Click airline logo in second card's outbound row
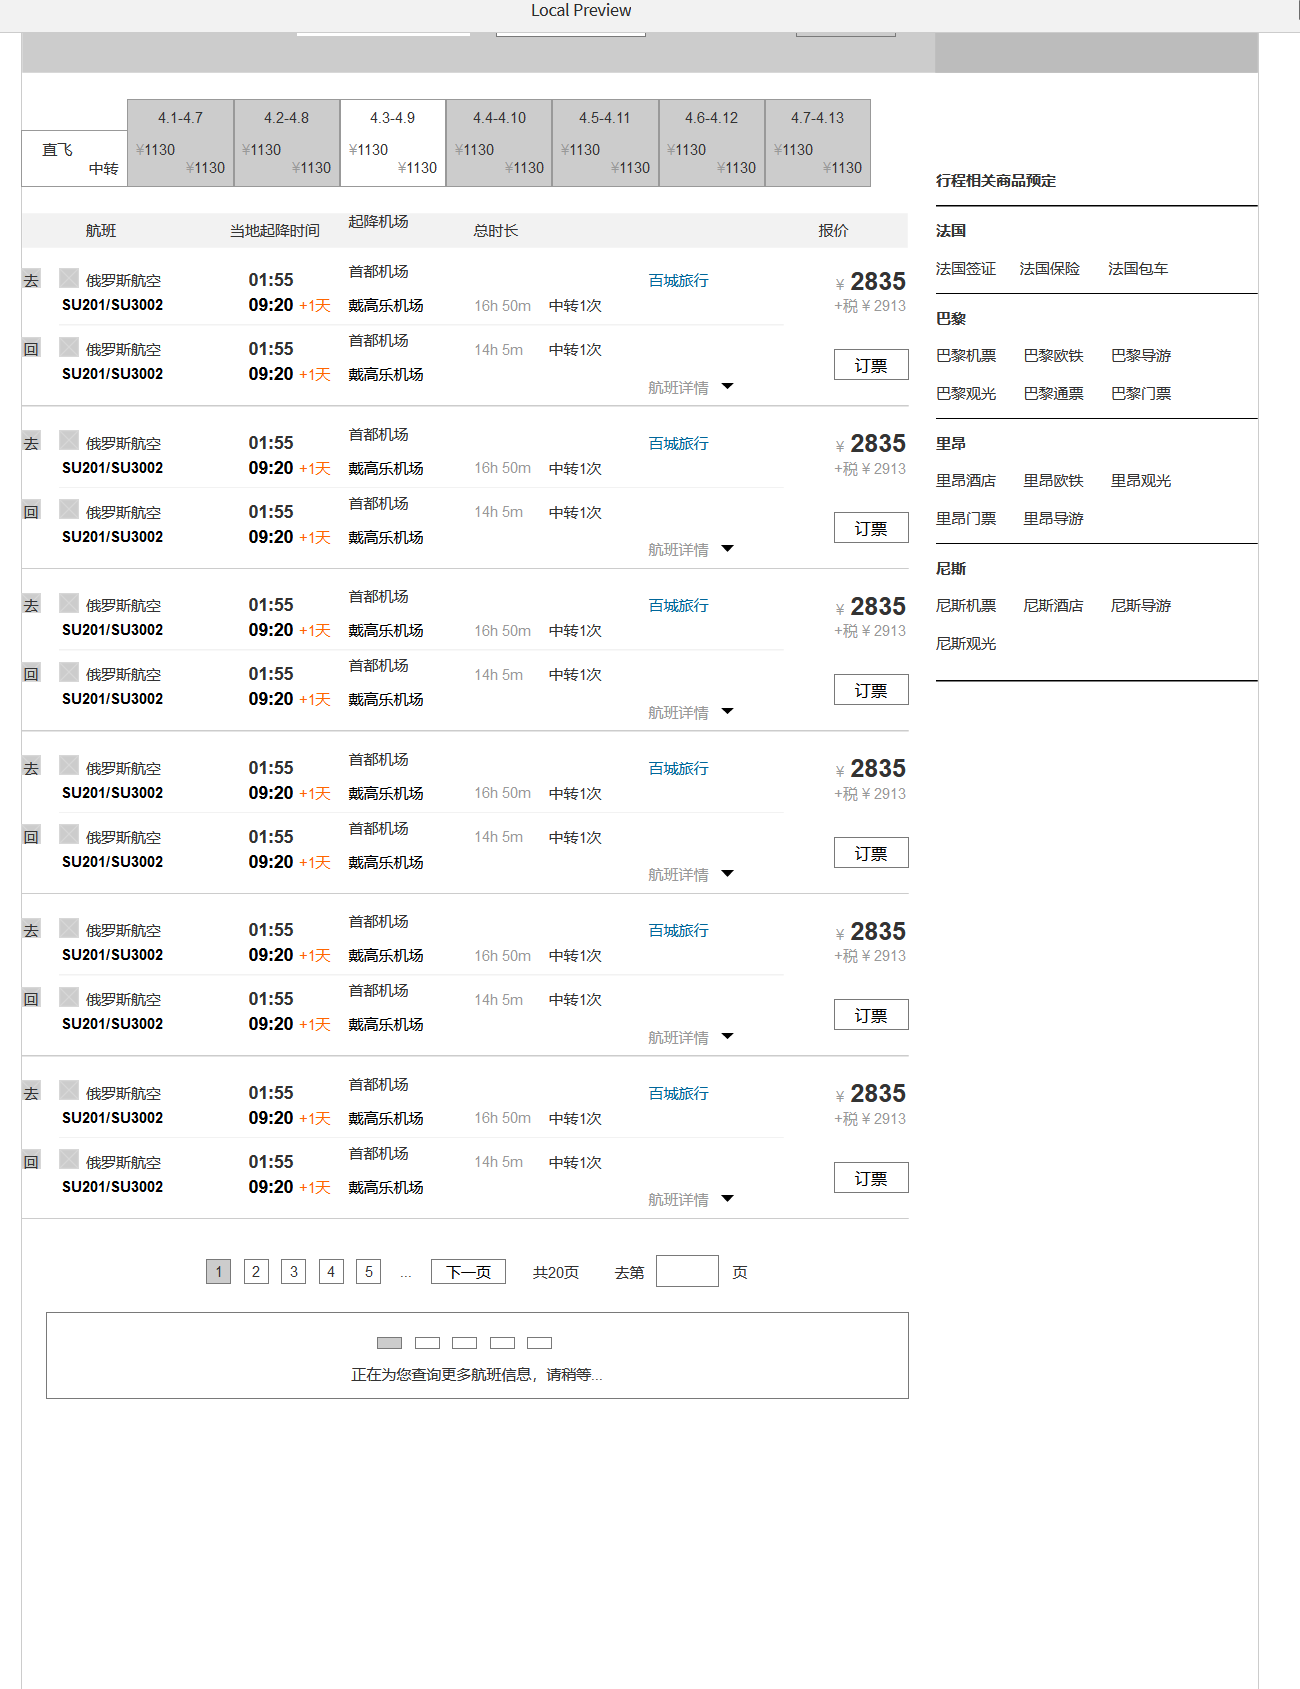Image resolution: width=1300 pixels, height=1689 pixels. tap(69, 440)
